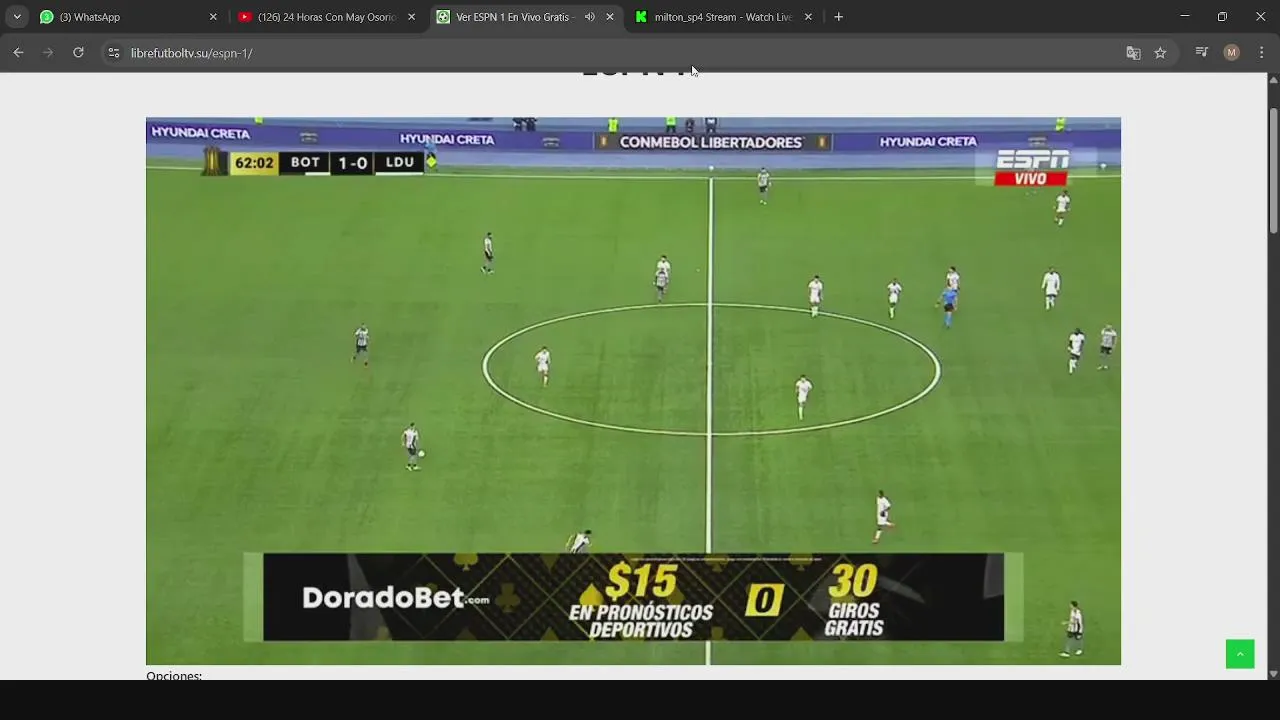This screenshot has width=1280, height=720.
Task: Open media controls icon
Action: click(1202, 53)
